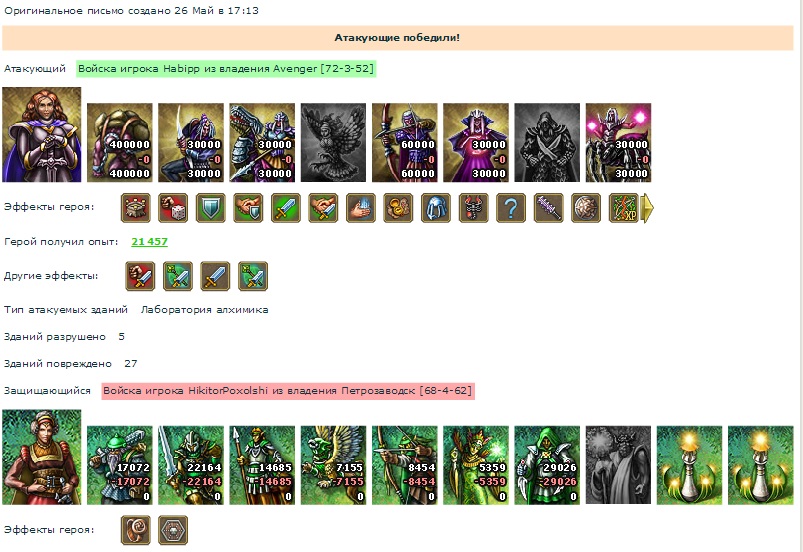
Task: Click the castle fortification hero effect icon
Action: click(136, 208)
